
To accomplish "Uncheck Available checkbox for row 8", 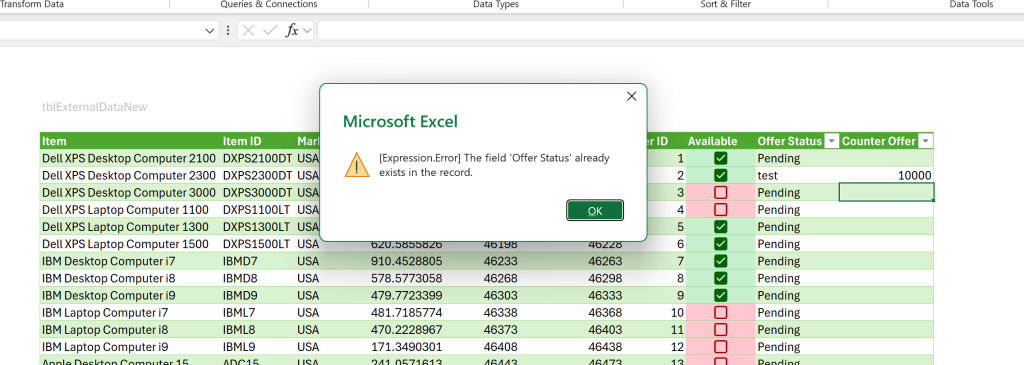I will tap(720, 278).
